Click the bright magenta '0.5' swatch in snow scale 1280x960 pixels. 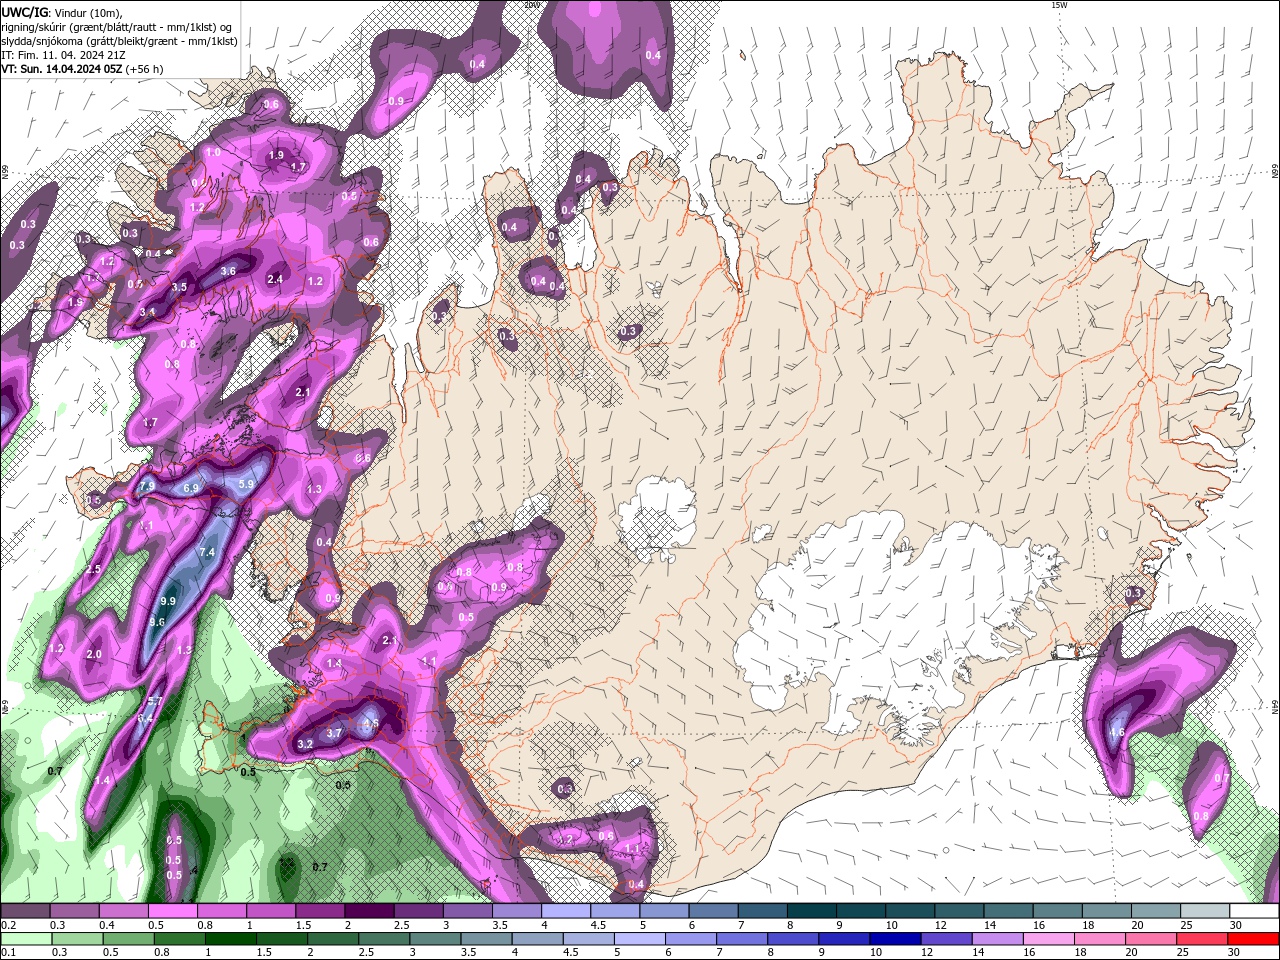[173, 911]
